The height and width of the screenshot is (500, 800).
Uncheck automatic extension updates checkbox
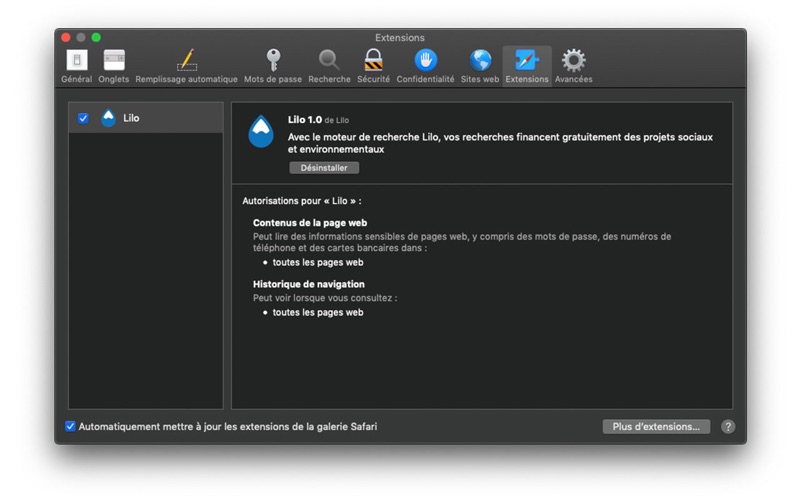click(70, 426)
